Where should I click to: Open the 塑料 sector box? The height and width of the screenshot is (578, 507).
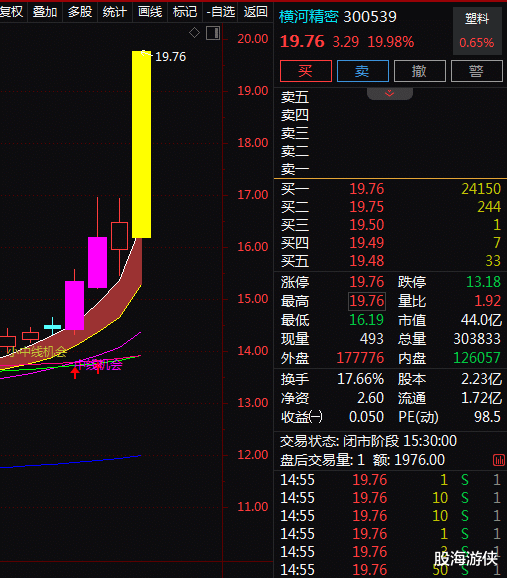click(x=477, y=31)
